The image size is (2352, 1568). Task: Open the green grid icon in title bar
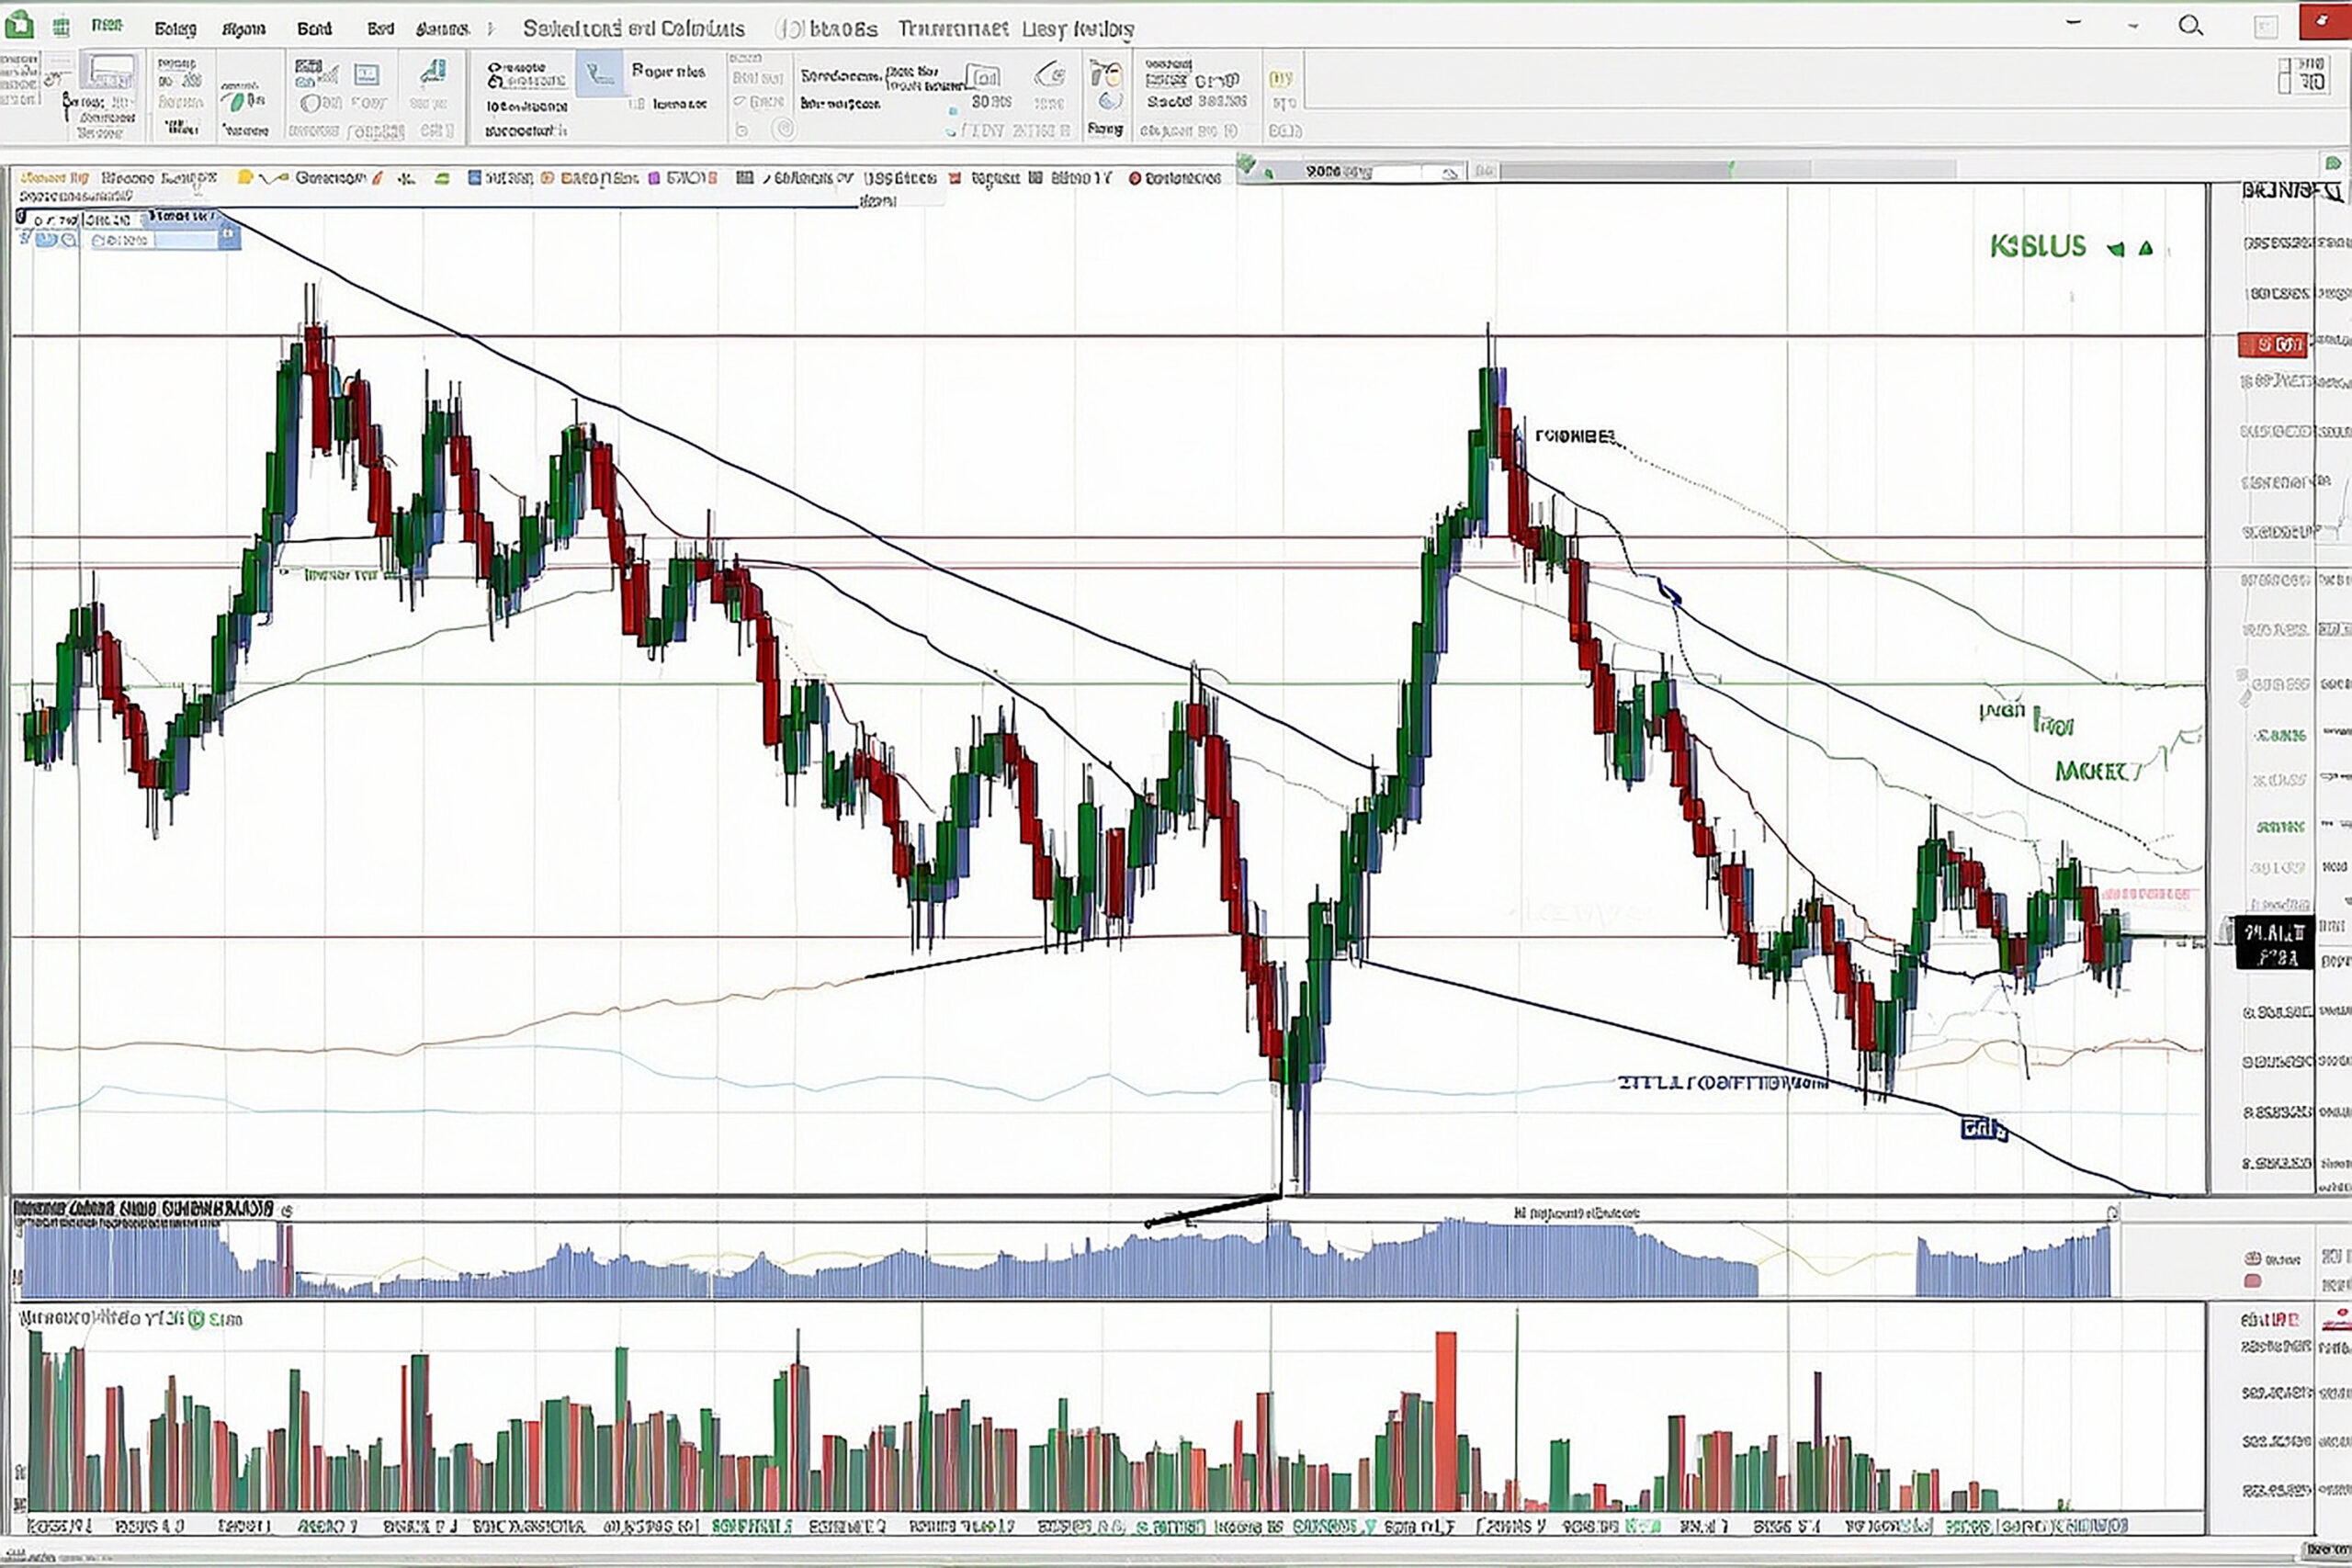click(x=62, y=27)
